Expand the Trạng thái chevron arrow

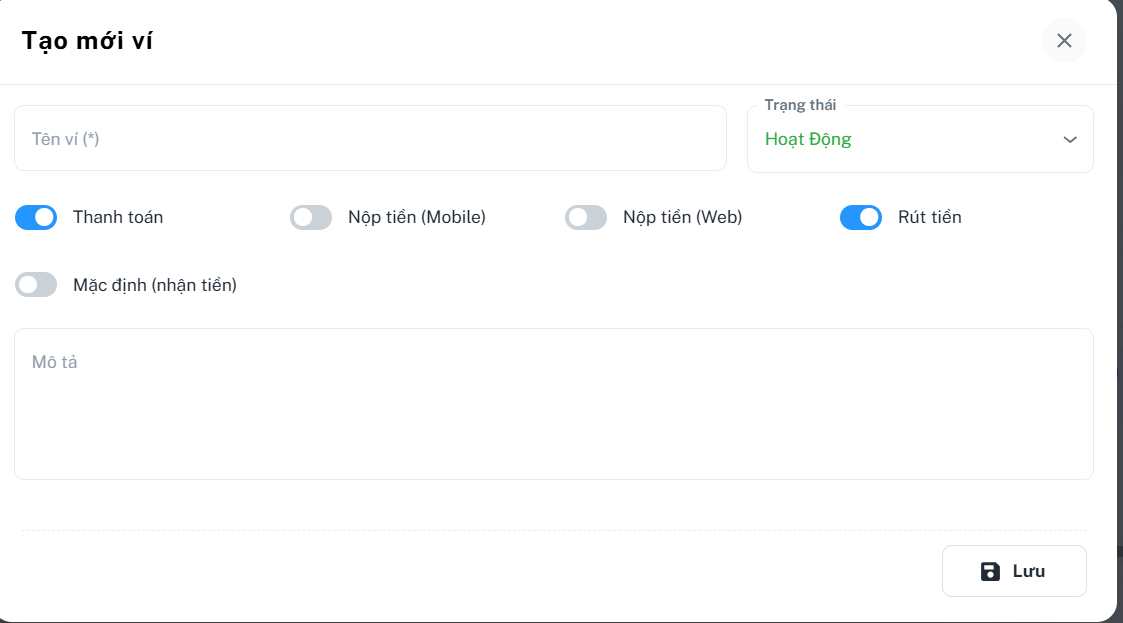coord(1070,139)
